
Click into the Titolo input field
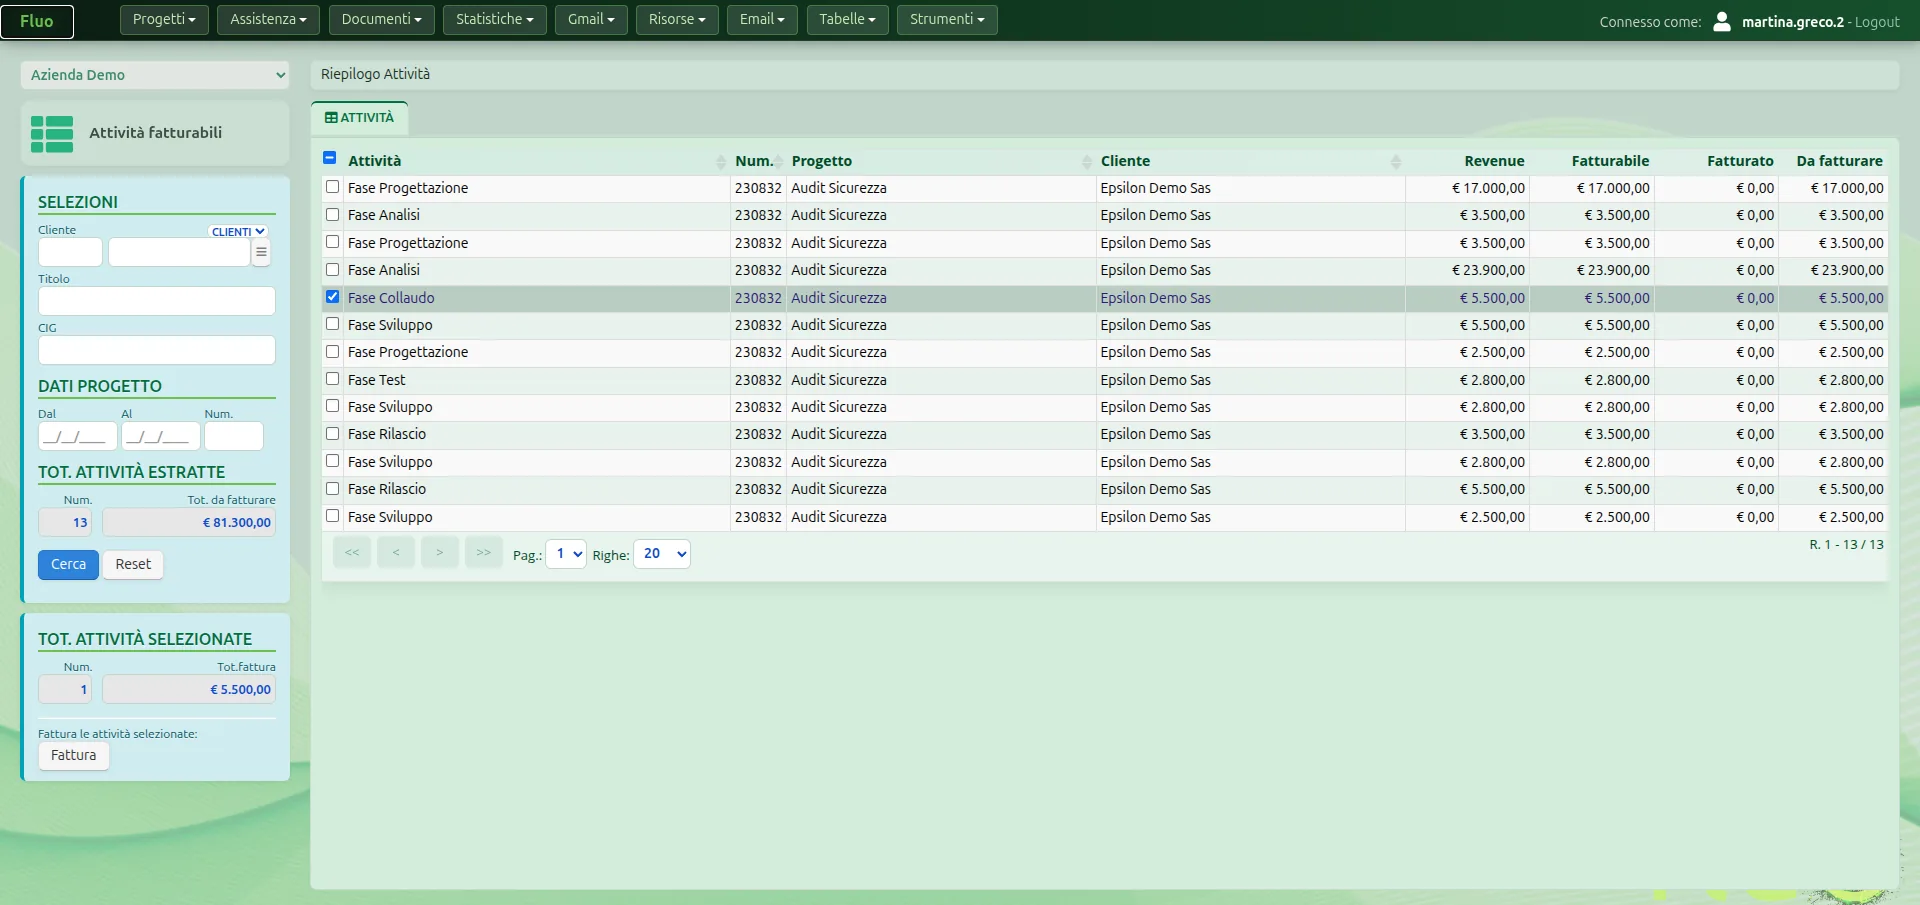157,301
